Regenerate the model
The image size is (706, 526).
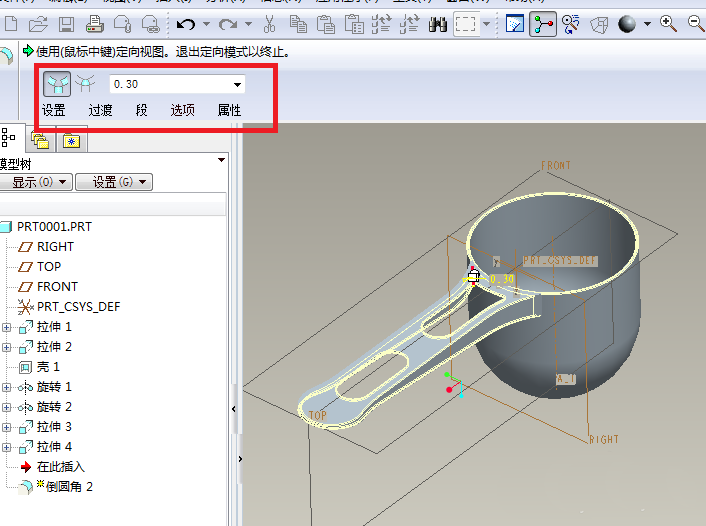(x=381, y=24)
